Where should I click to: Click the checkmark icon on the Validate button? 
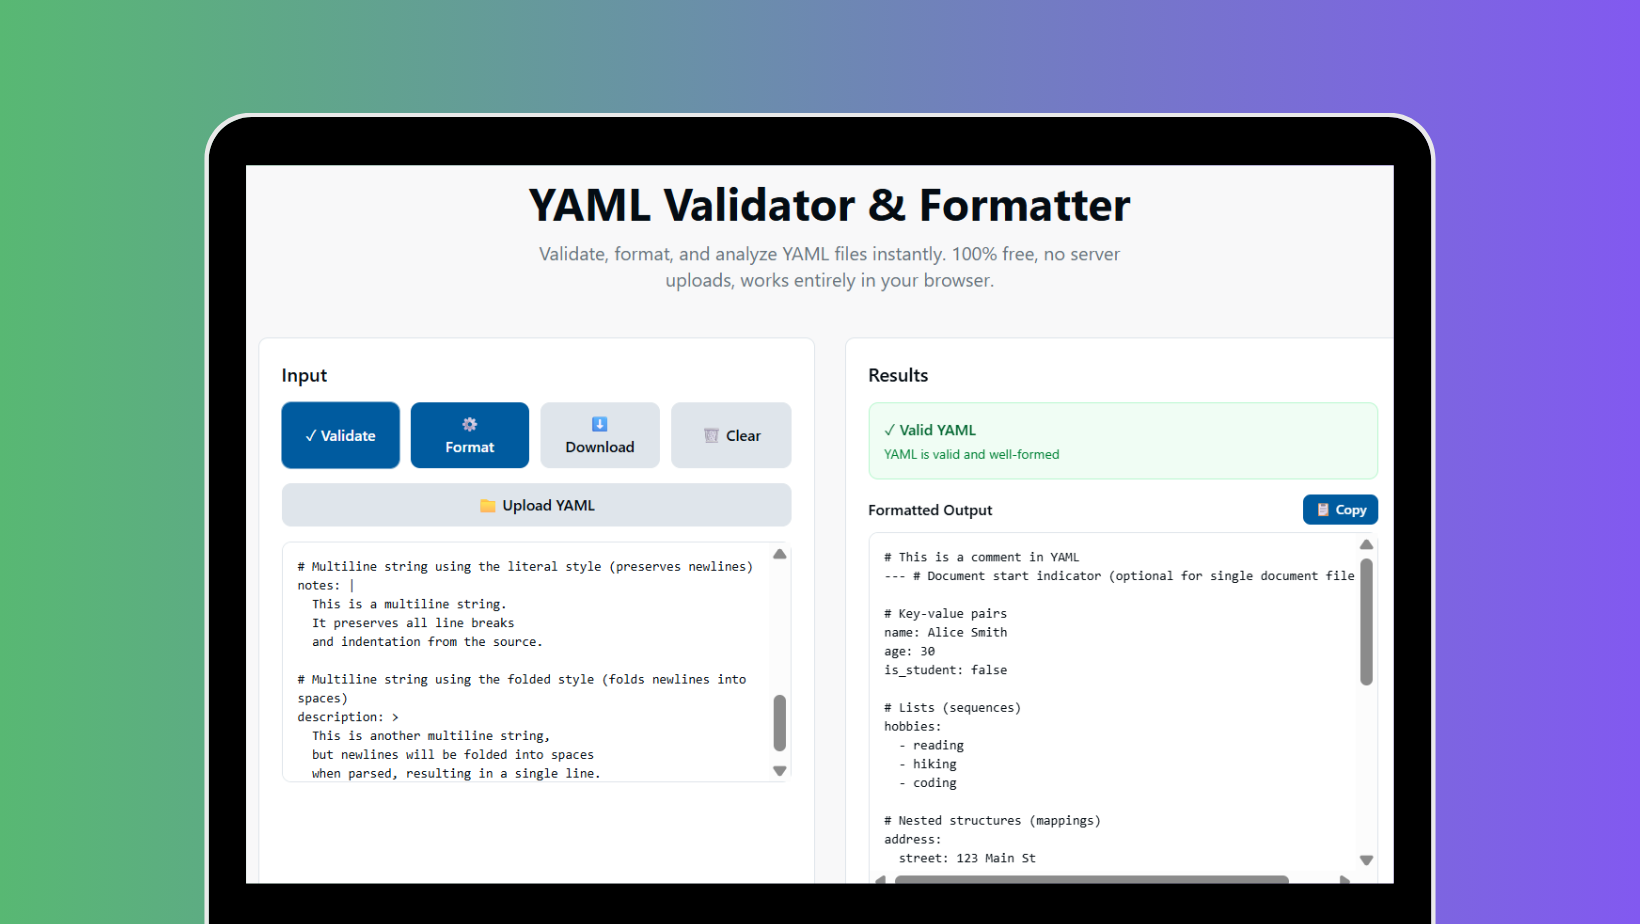pos(311,435)
